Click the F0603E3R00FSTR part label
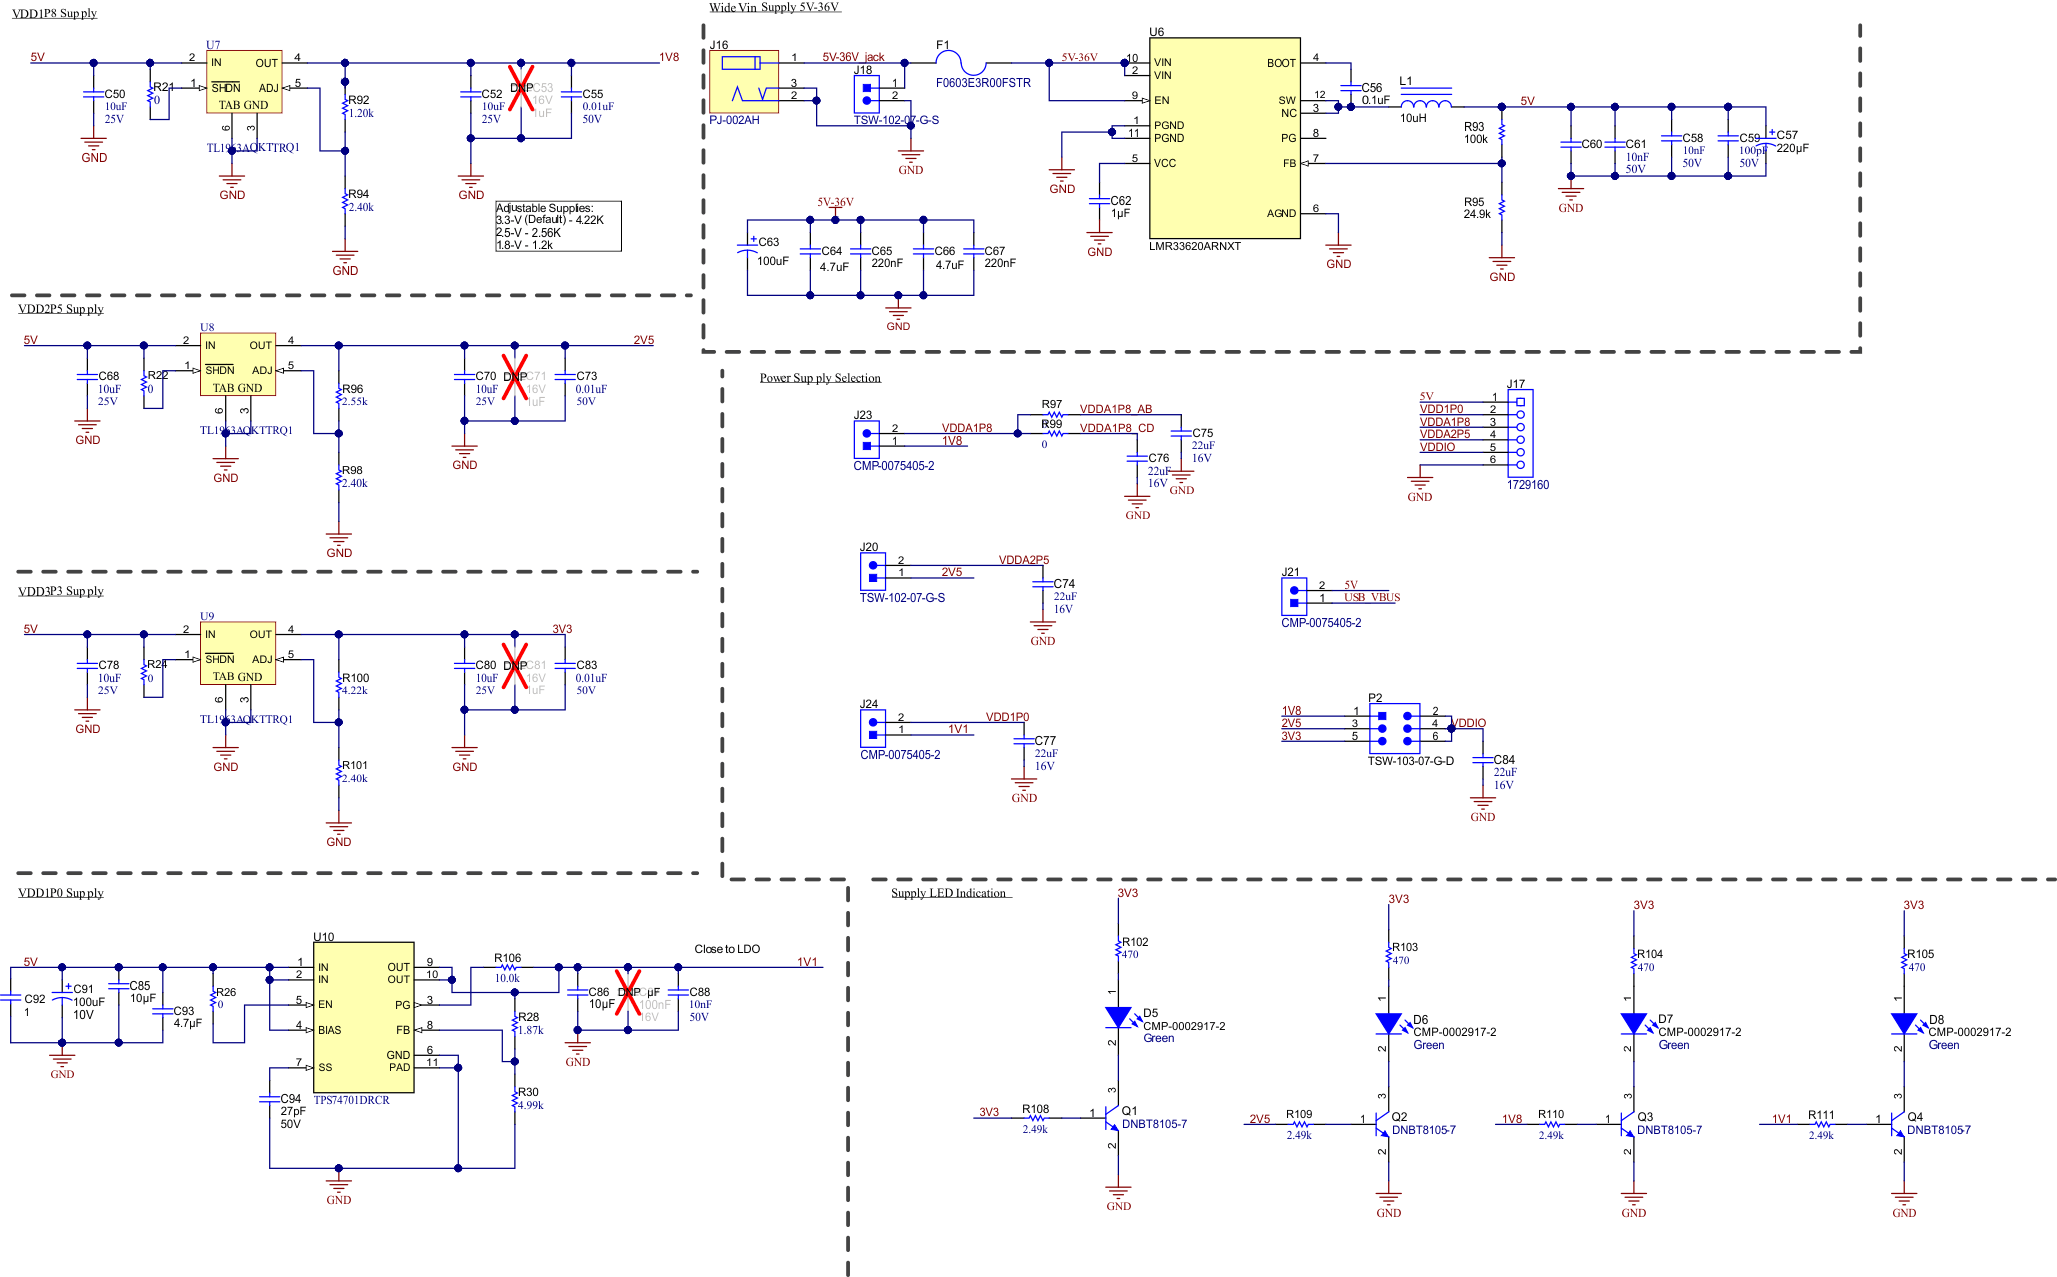2057x1277 pixels. (x=983, y=83)
